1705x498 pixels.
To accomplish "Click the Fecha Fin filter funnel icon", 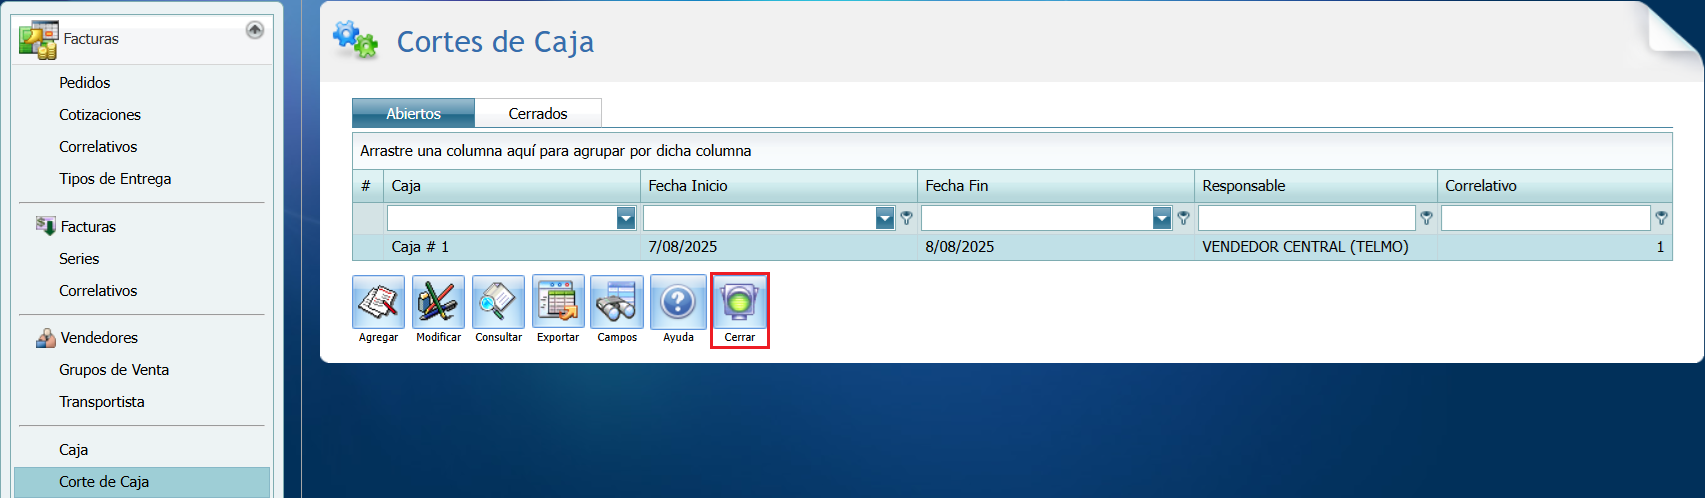I will pos(1183,218).
